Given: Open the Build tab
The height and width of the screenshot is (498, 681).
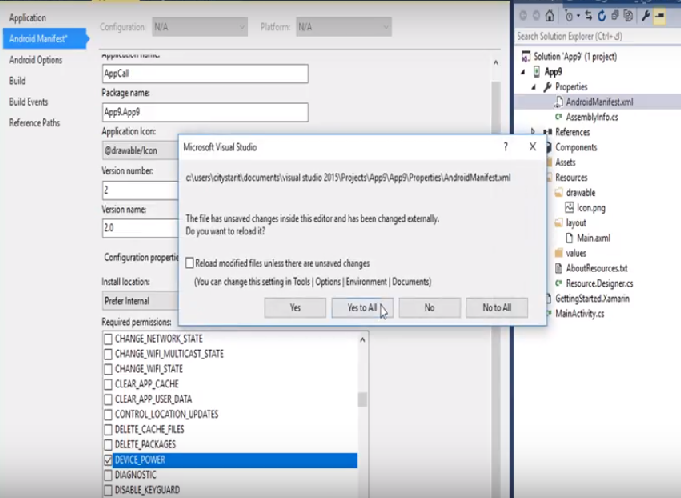Looking at the screenshot, I should (17, 81).
